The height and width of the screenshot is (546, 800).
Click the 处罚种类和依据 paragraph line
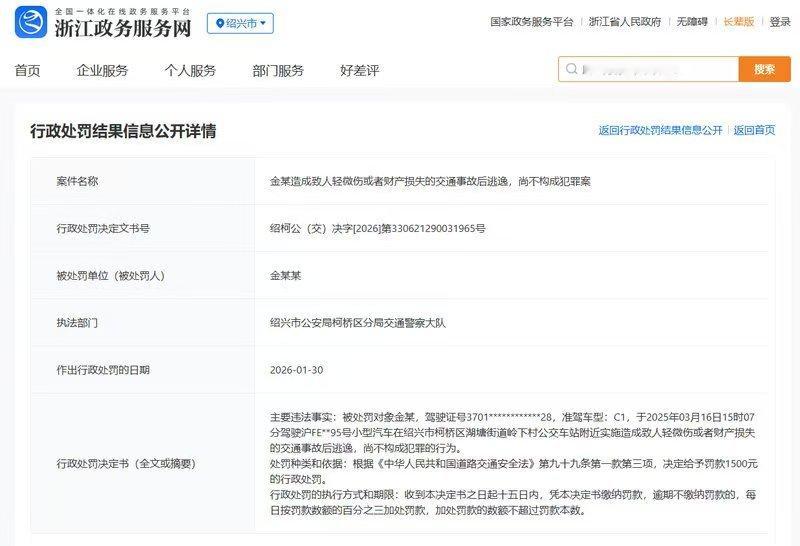(x=514, y=471)
